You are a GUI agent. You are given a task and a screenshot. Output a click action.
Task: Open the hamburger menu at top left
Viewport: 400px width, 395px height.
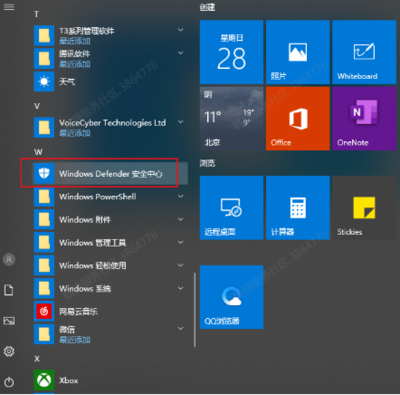coord(9,6)
